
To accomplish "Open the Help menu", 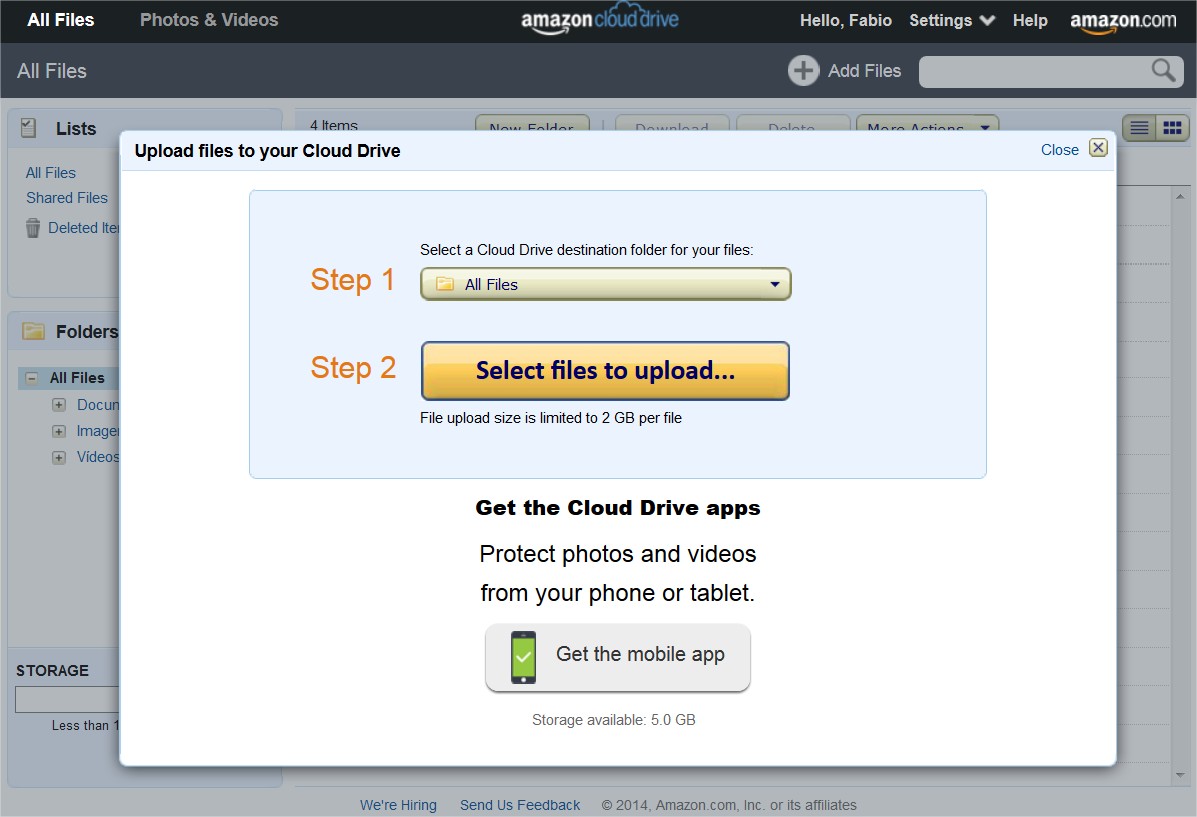I will [x=1030, y=21].
